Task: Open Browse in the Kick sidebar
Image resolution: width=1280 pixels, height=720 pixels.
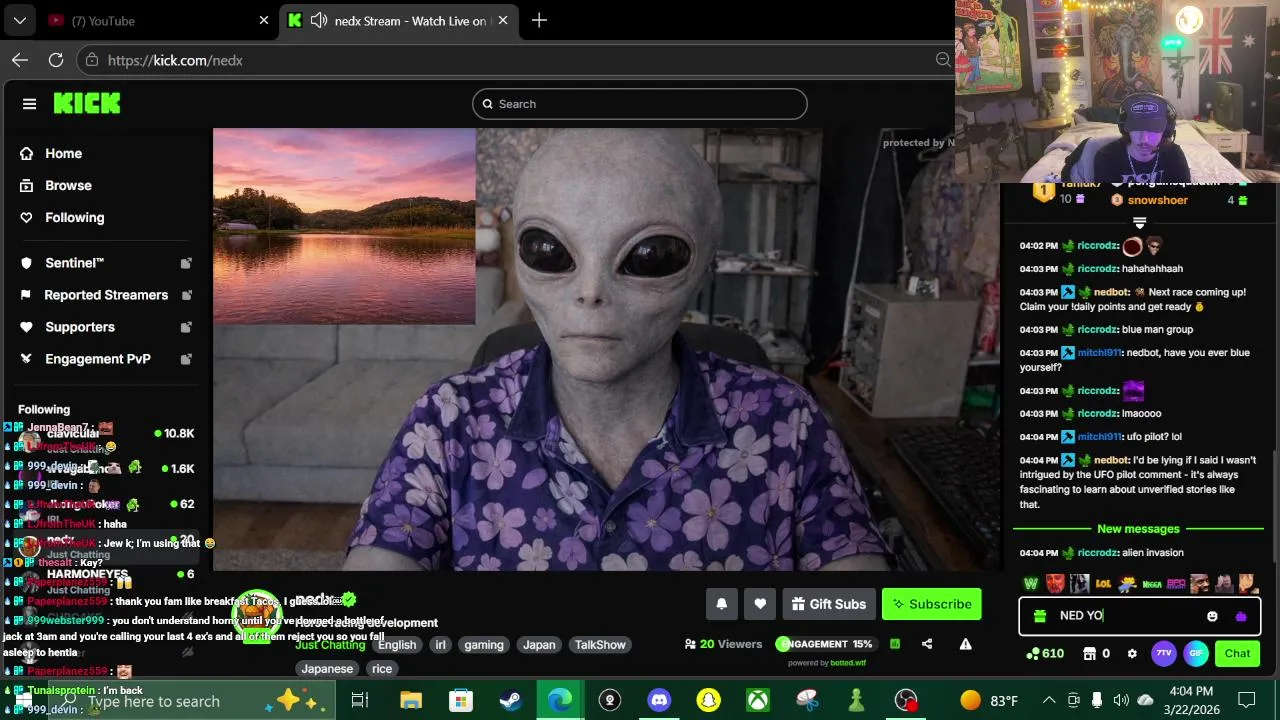Action: [x=68, y=185]
